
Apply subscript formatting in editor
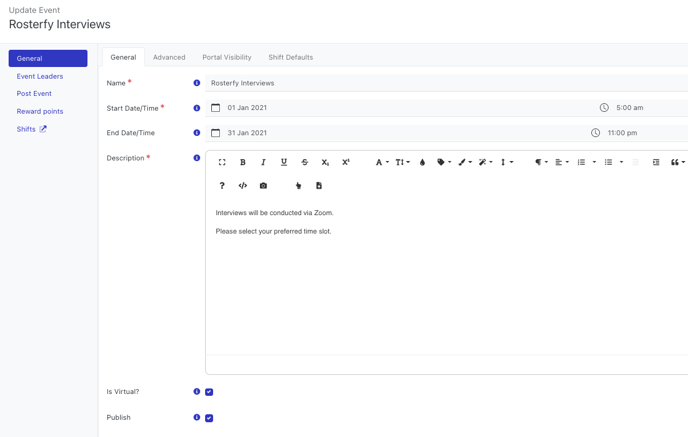[325, 162]
